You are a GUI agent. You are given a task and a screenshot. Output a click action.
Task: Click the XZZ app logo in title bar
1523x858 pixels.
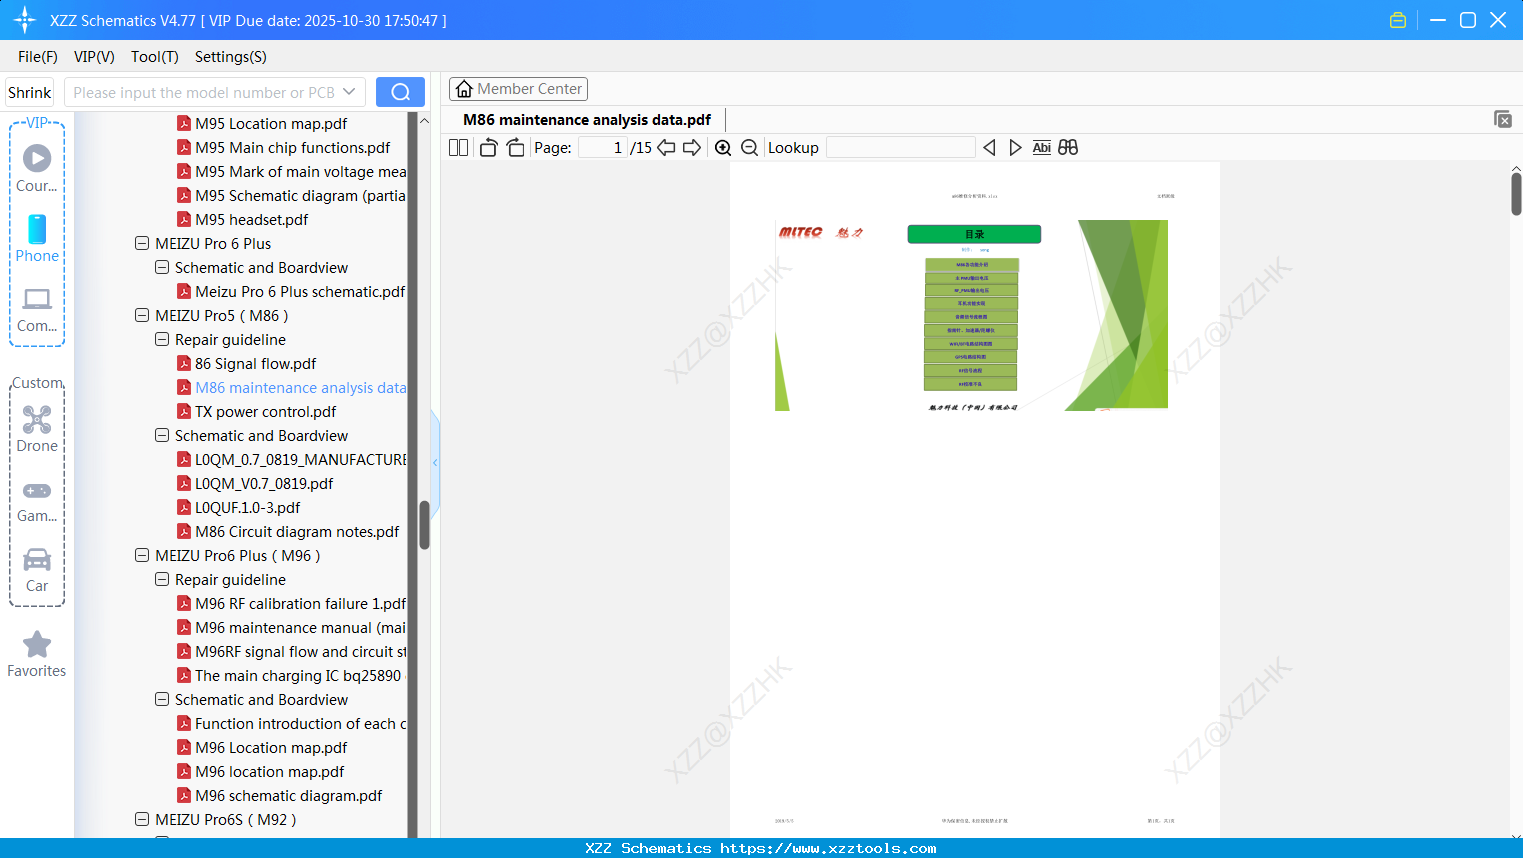[24, 20]
